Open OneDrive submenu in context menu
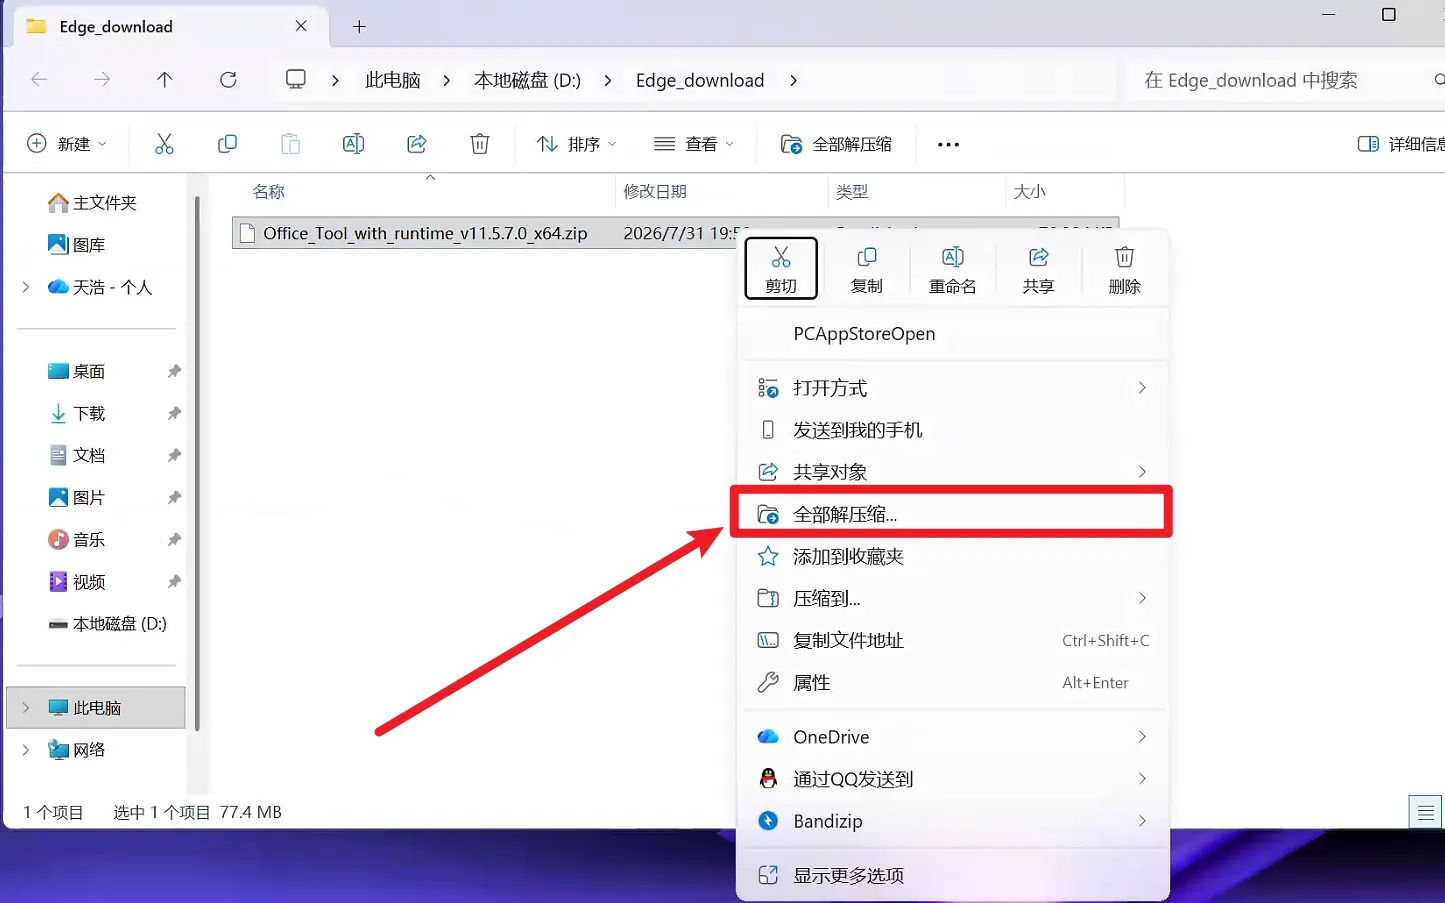Screen dimensions: 1445x903 pyautogui.click(x=953, y=737)
